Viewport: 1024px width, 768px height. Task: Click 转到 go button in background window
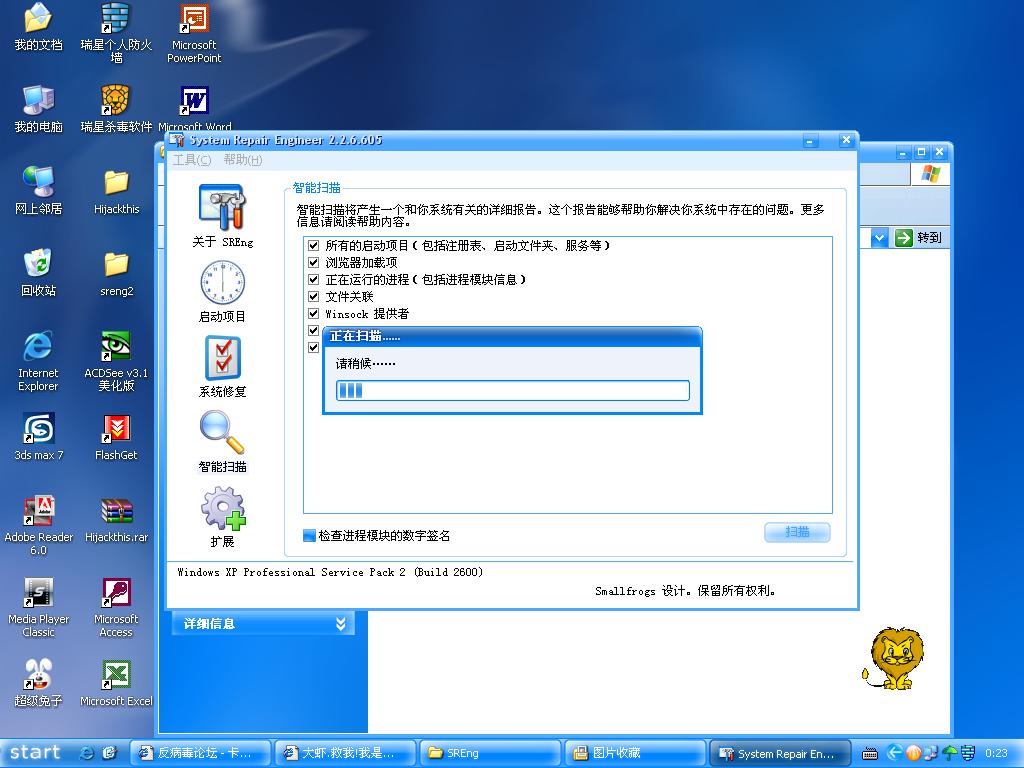(918, 238)
